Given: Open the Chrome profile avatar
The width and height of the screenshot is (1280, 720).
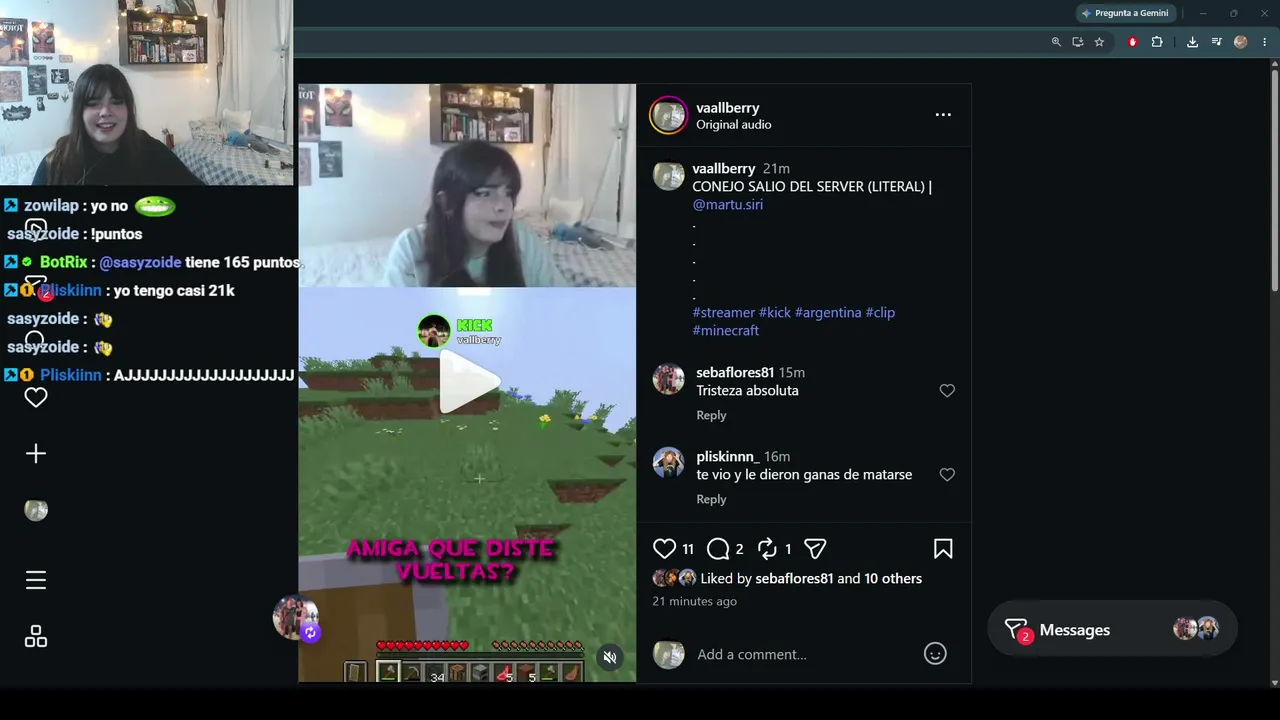Looking at the screenshot, I should [1241, 42].
